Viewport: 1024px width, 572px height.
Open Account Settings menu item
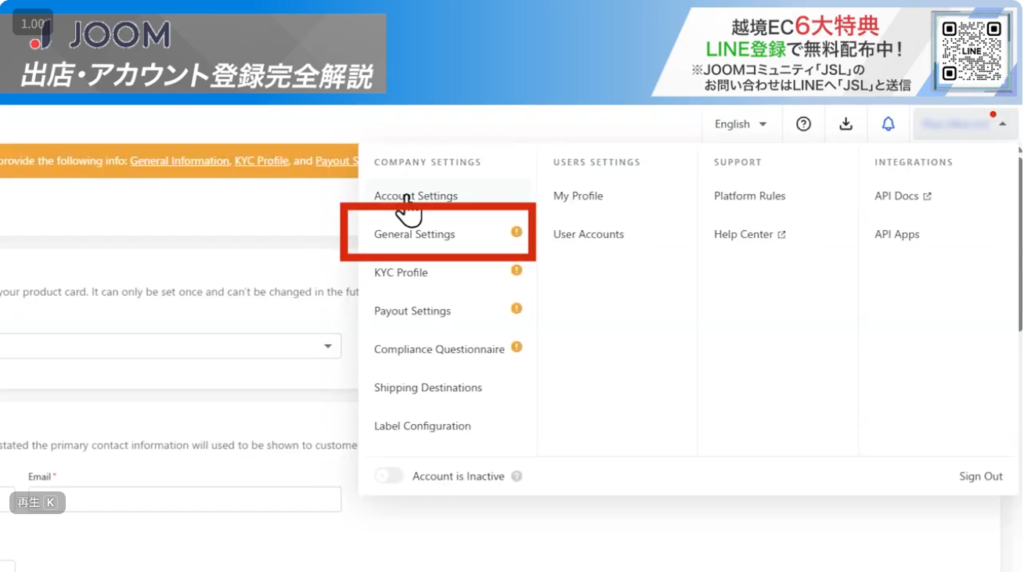pyautogui.click(x=416, y=196)
